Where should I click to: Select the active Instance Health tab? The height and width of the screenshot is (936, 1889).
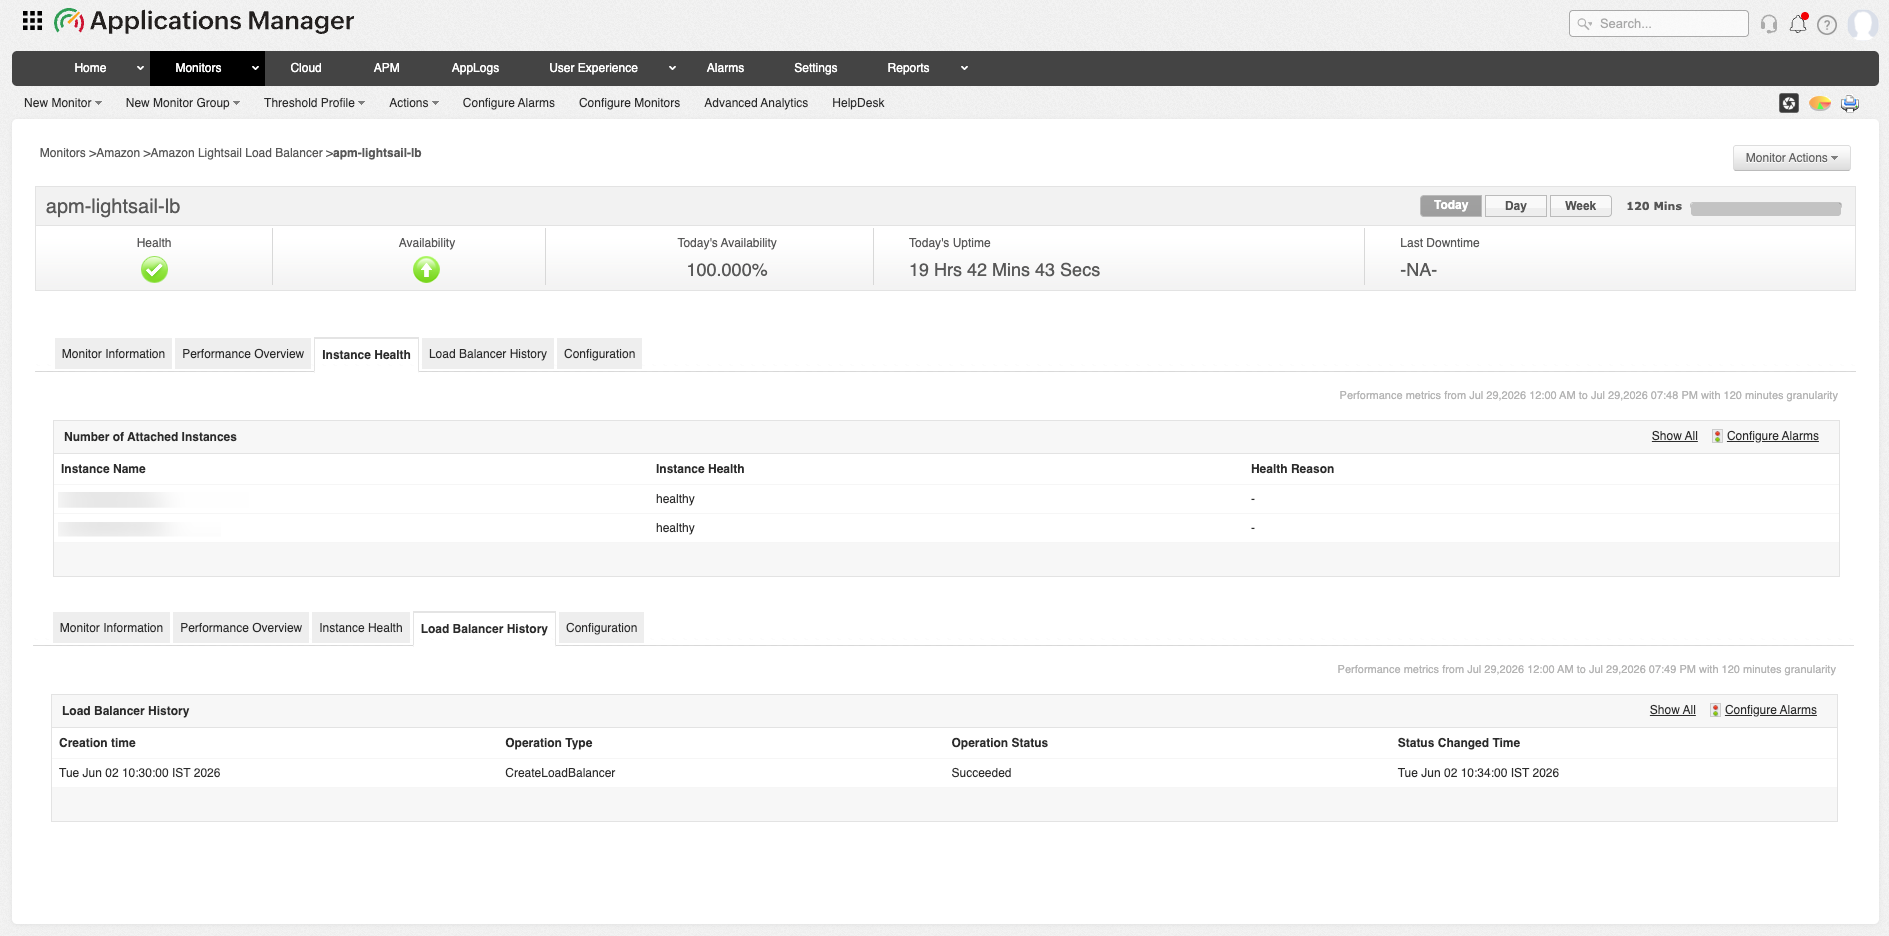(x=366, y=355)
